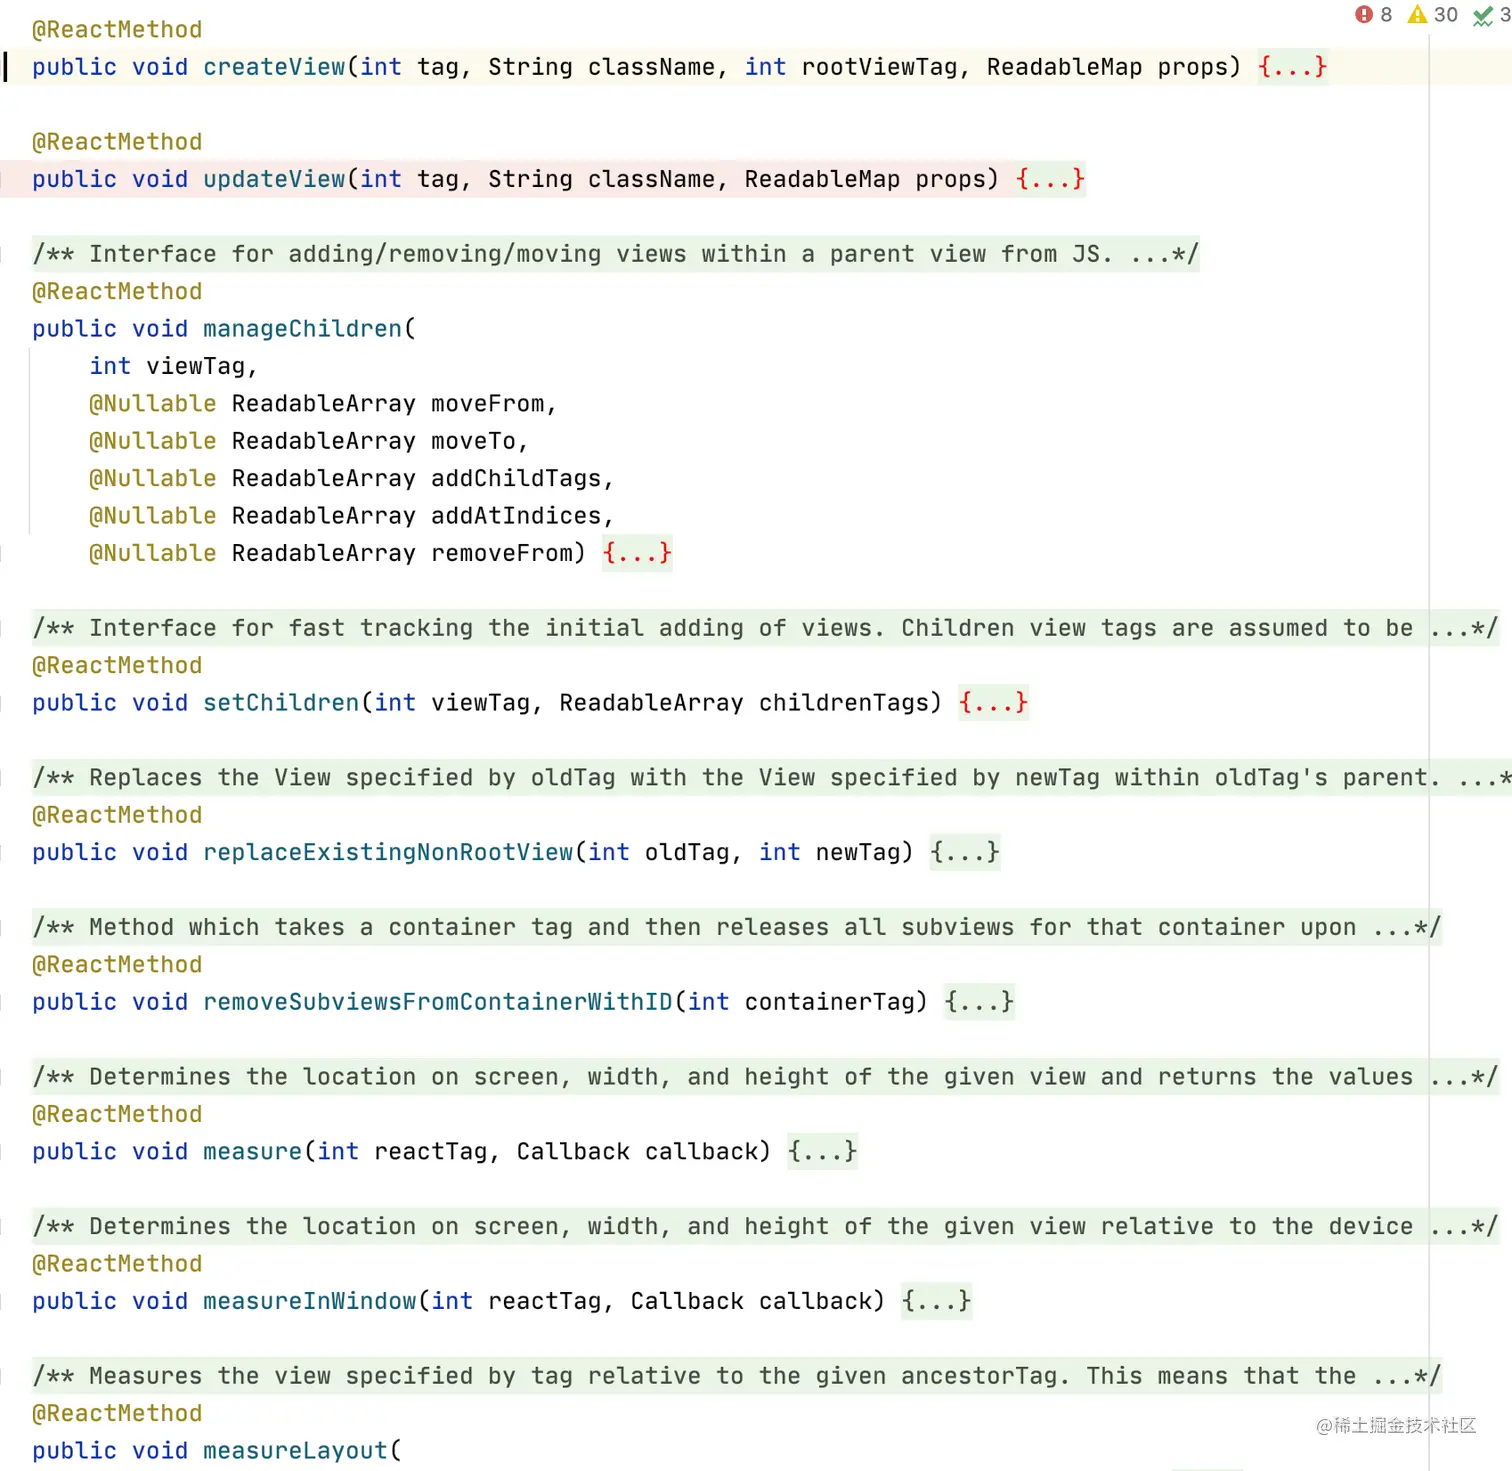Screen dimensions: 1512x1471
Task: Click the oldTag parameter in replaceExistingNonRootView
Action: point(687,852)
